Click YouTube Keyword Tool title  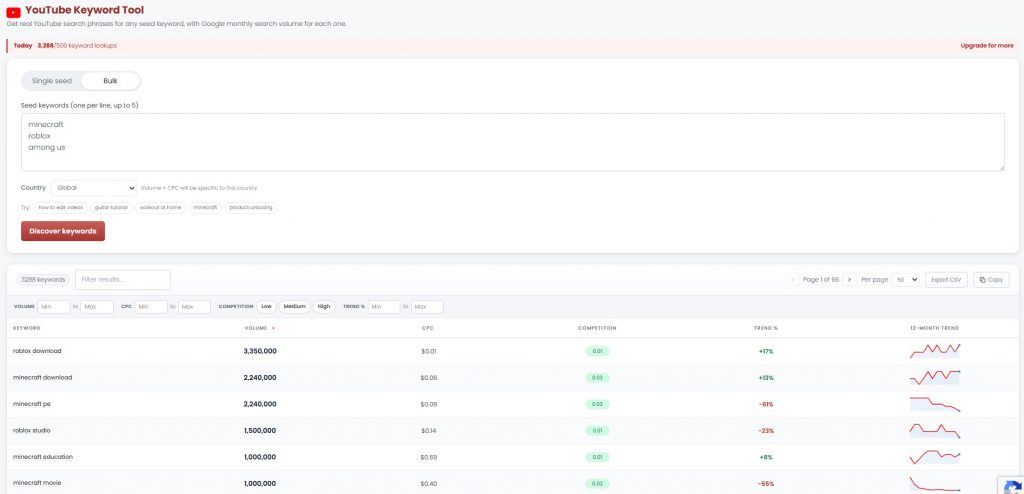pos(84,10)
